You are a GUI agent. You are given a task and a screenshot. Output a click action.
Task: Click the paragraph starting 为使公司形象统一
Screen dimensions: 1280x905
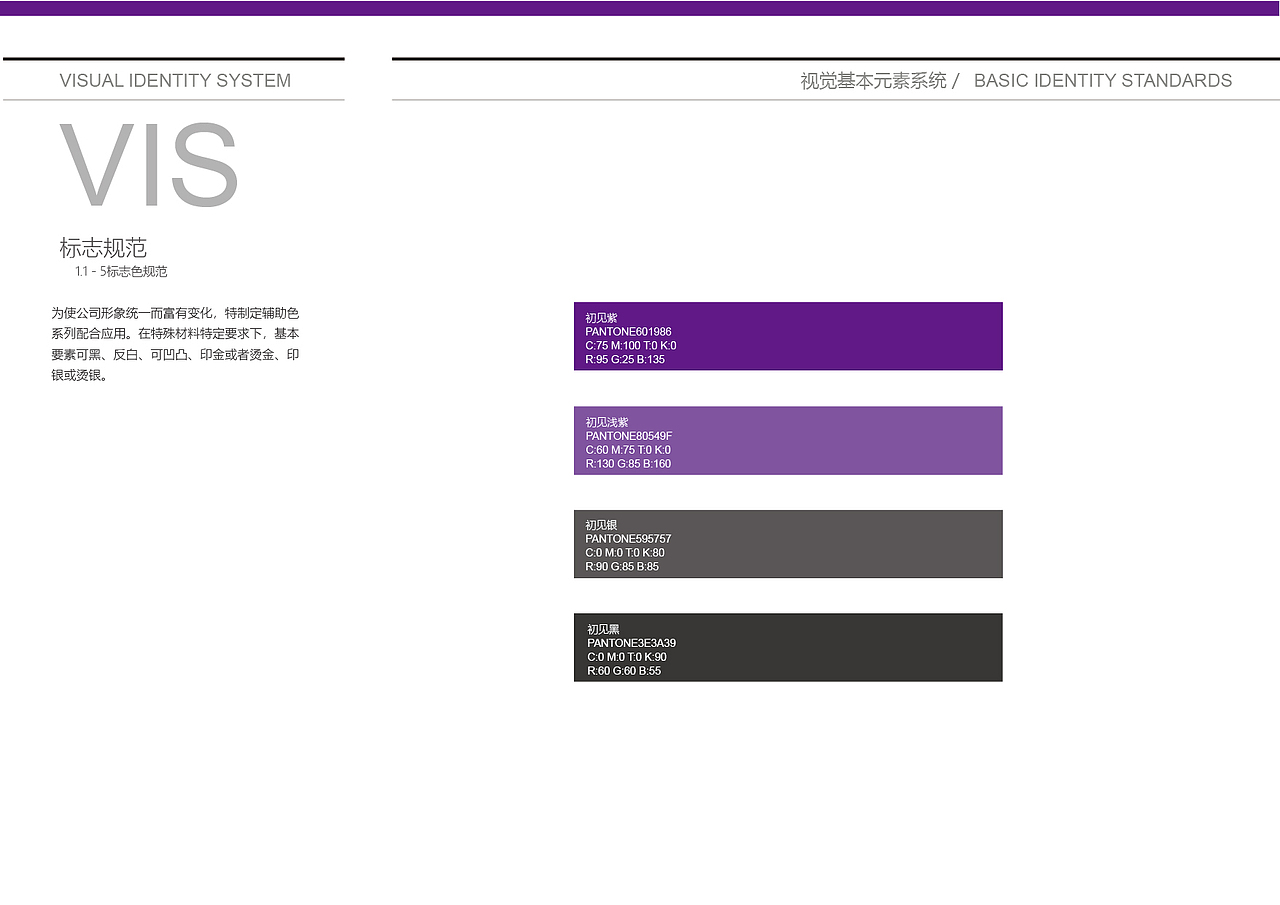[175, 344]
